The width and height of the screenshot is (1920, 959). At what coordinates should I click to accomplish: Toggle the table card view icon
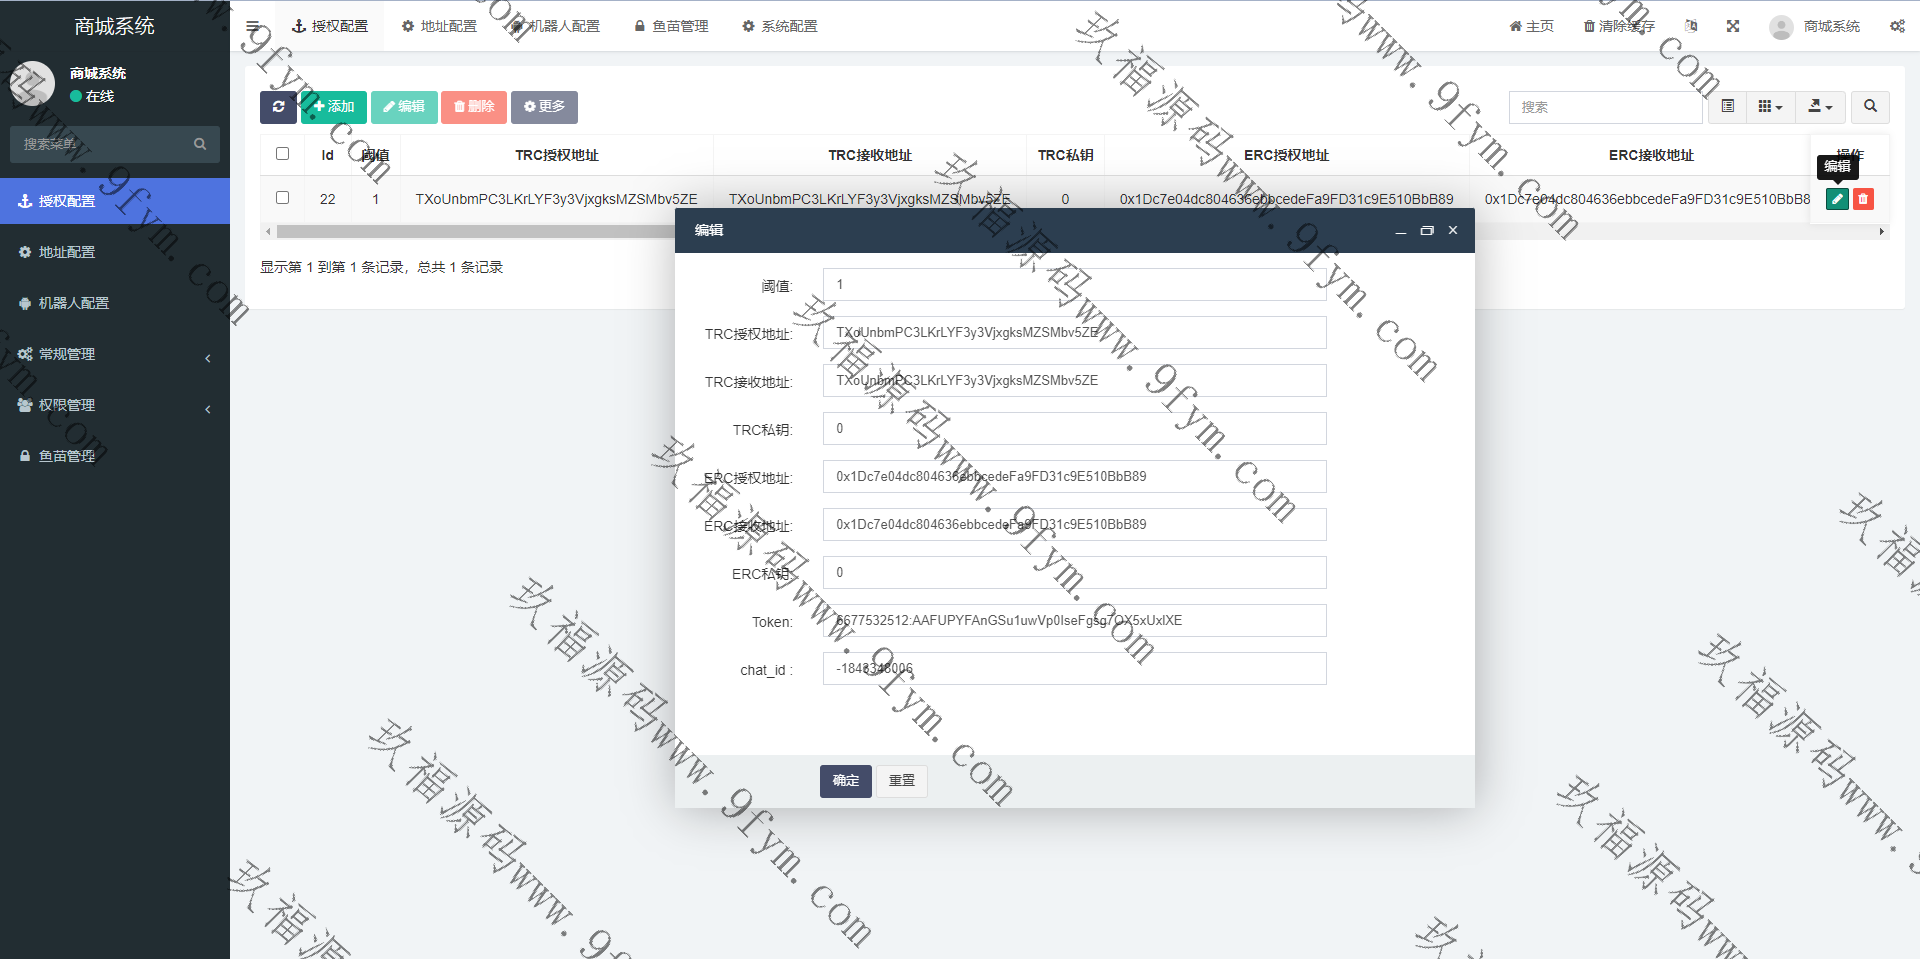pyautogui.click(x=1728, y=107)
